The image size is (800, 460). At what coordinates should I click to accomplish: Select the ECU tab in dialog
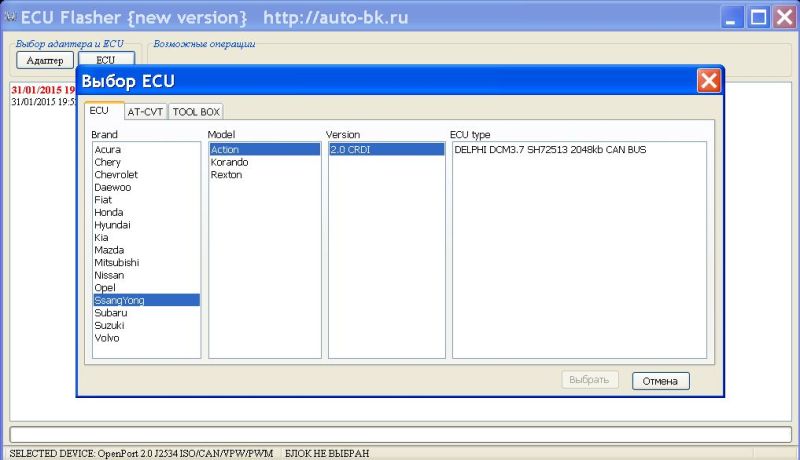pos(99,111)
